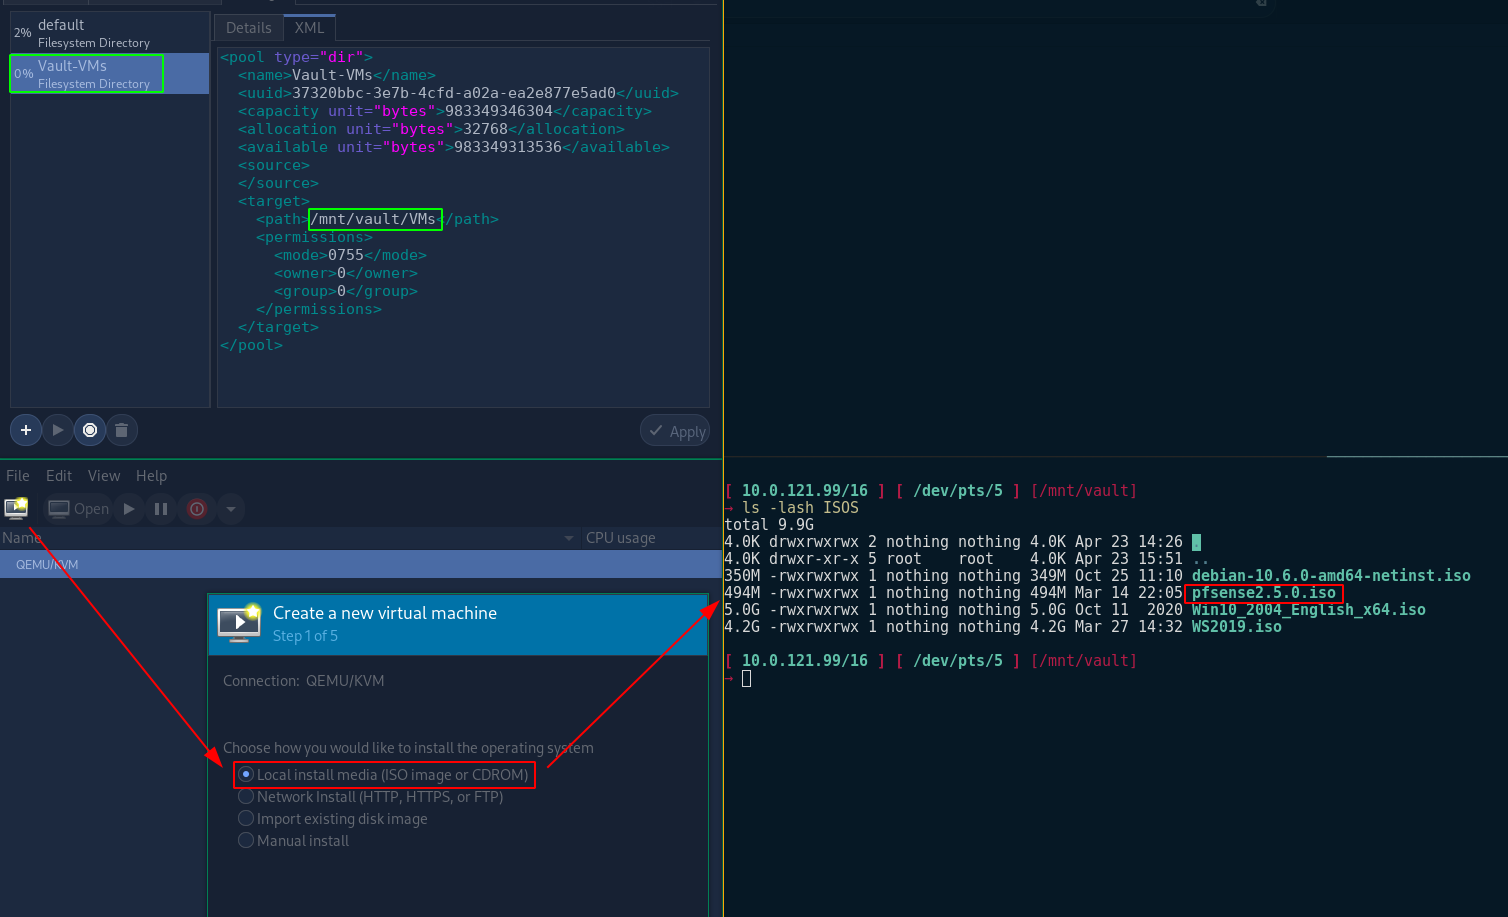Click the uuid value in pool XML

(x=454, y=93)
